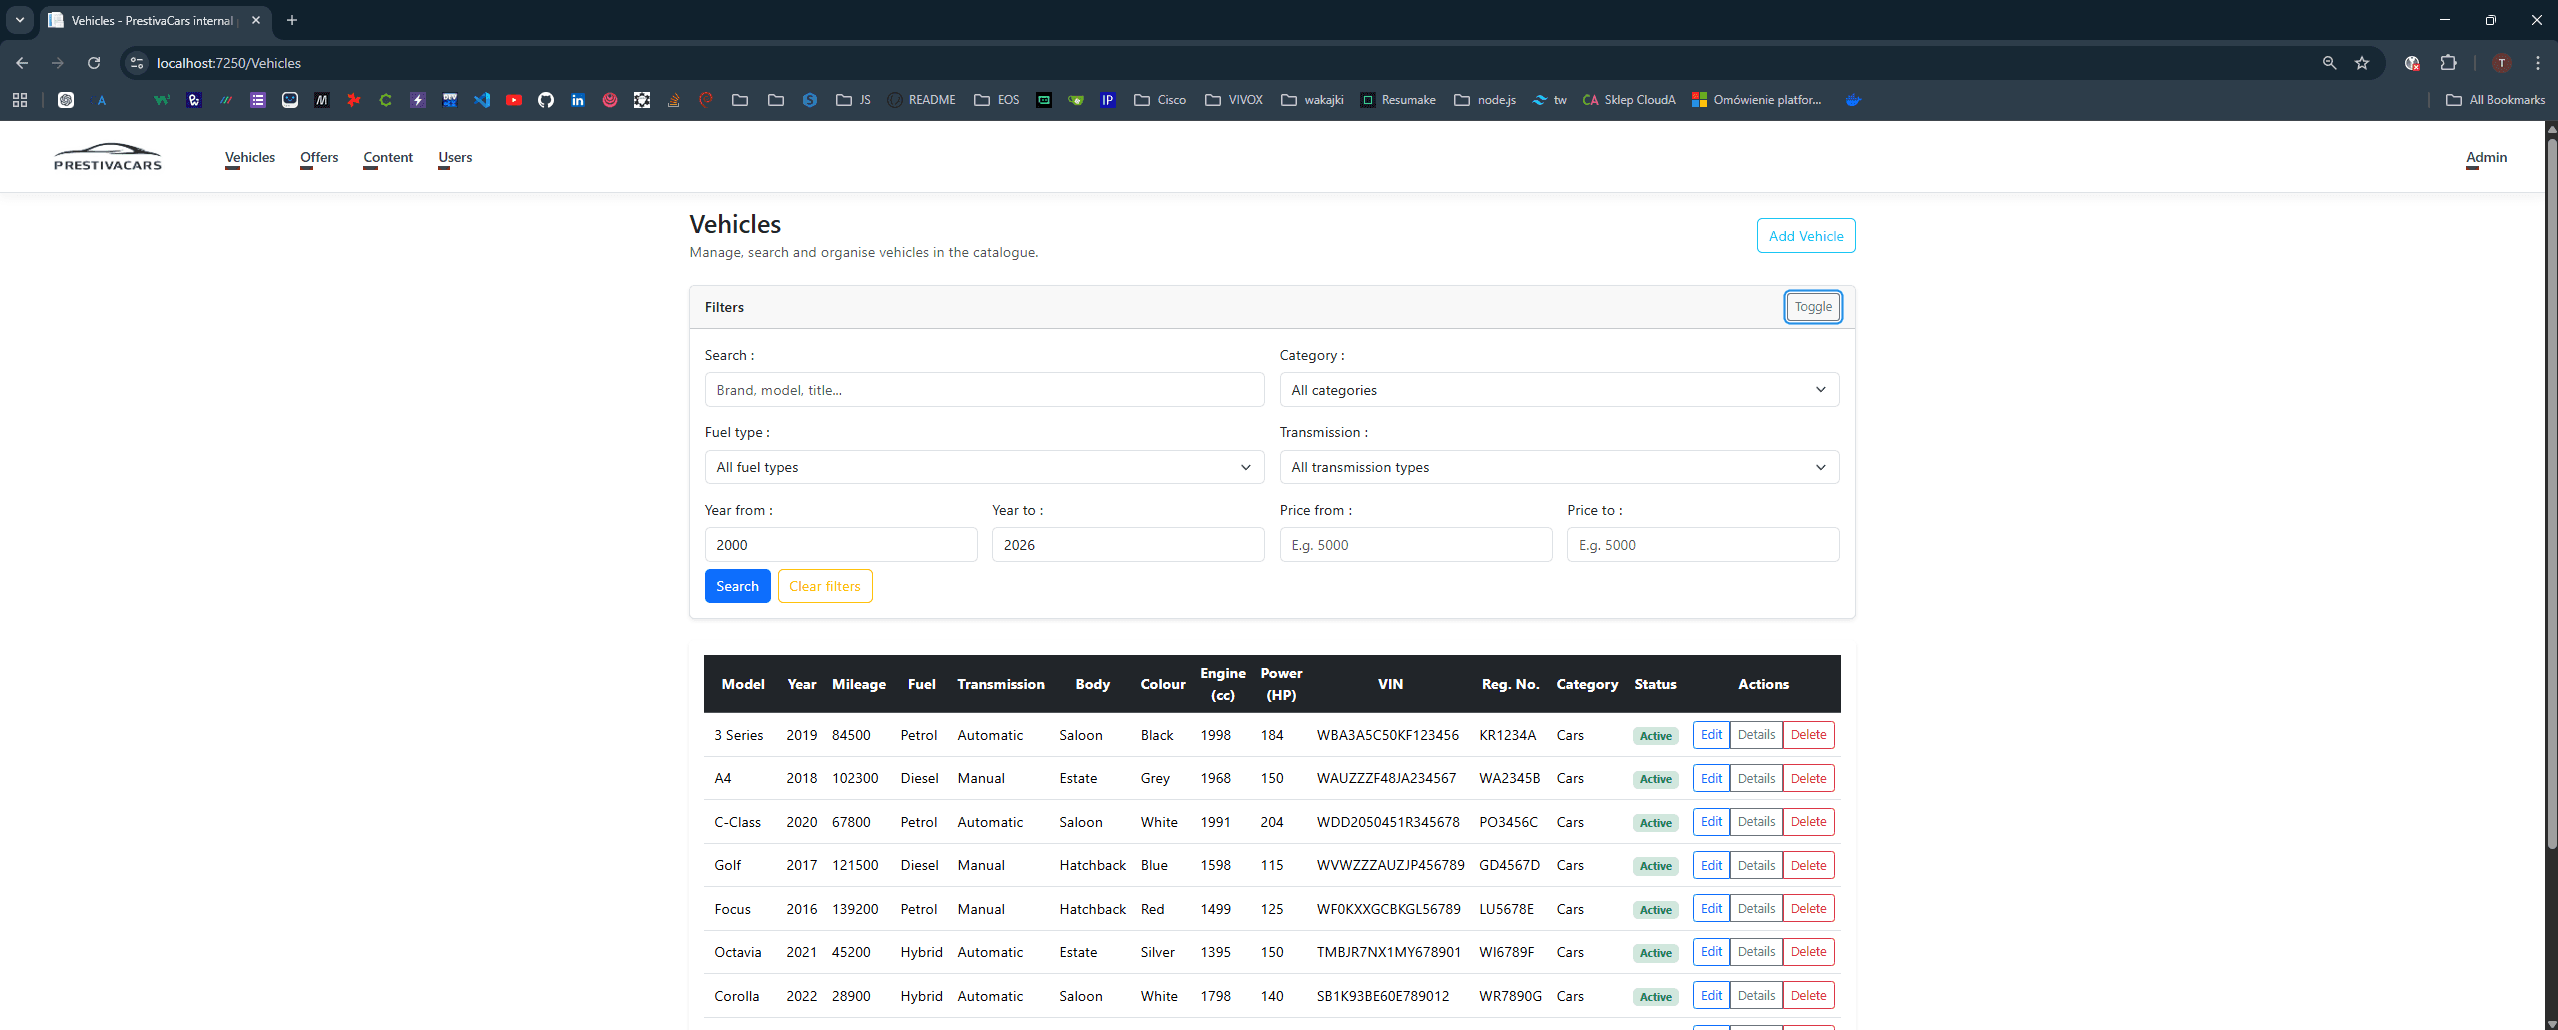Viewport: 2558px width, 1030px height.
Task: Open the Transmission types dropdown
Action: pyautogui.click(x=1559, y=467)
